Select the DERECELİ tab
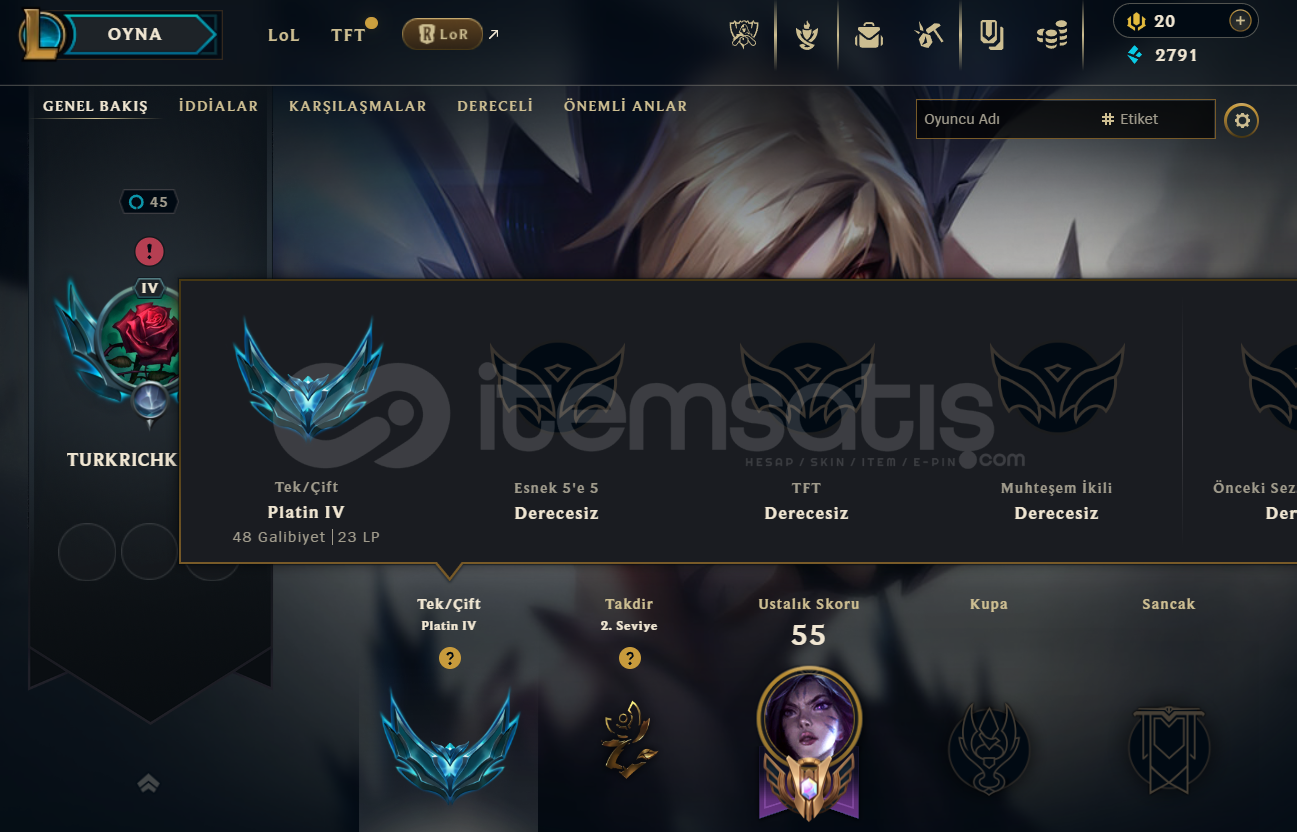Screen dimensions: 1297x832 point(495,106)
